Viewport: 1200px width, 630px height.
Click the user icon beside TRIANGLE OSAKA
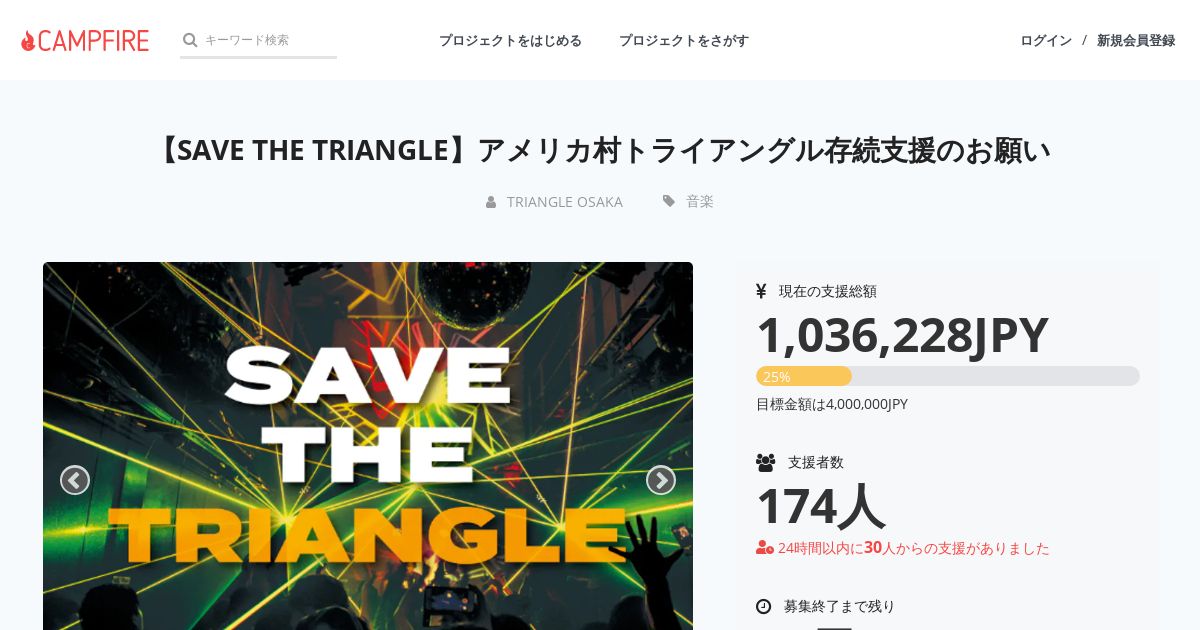click(x=491, y=202)
